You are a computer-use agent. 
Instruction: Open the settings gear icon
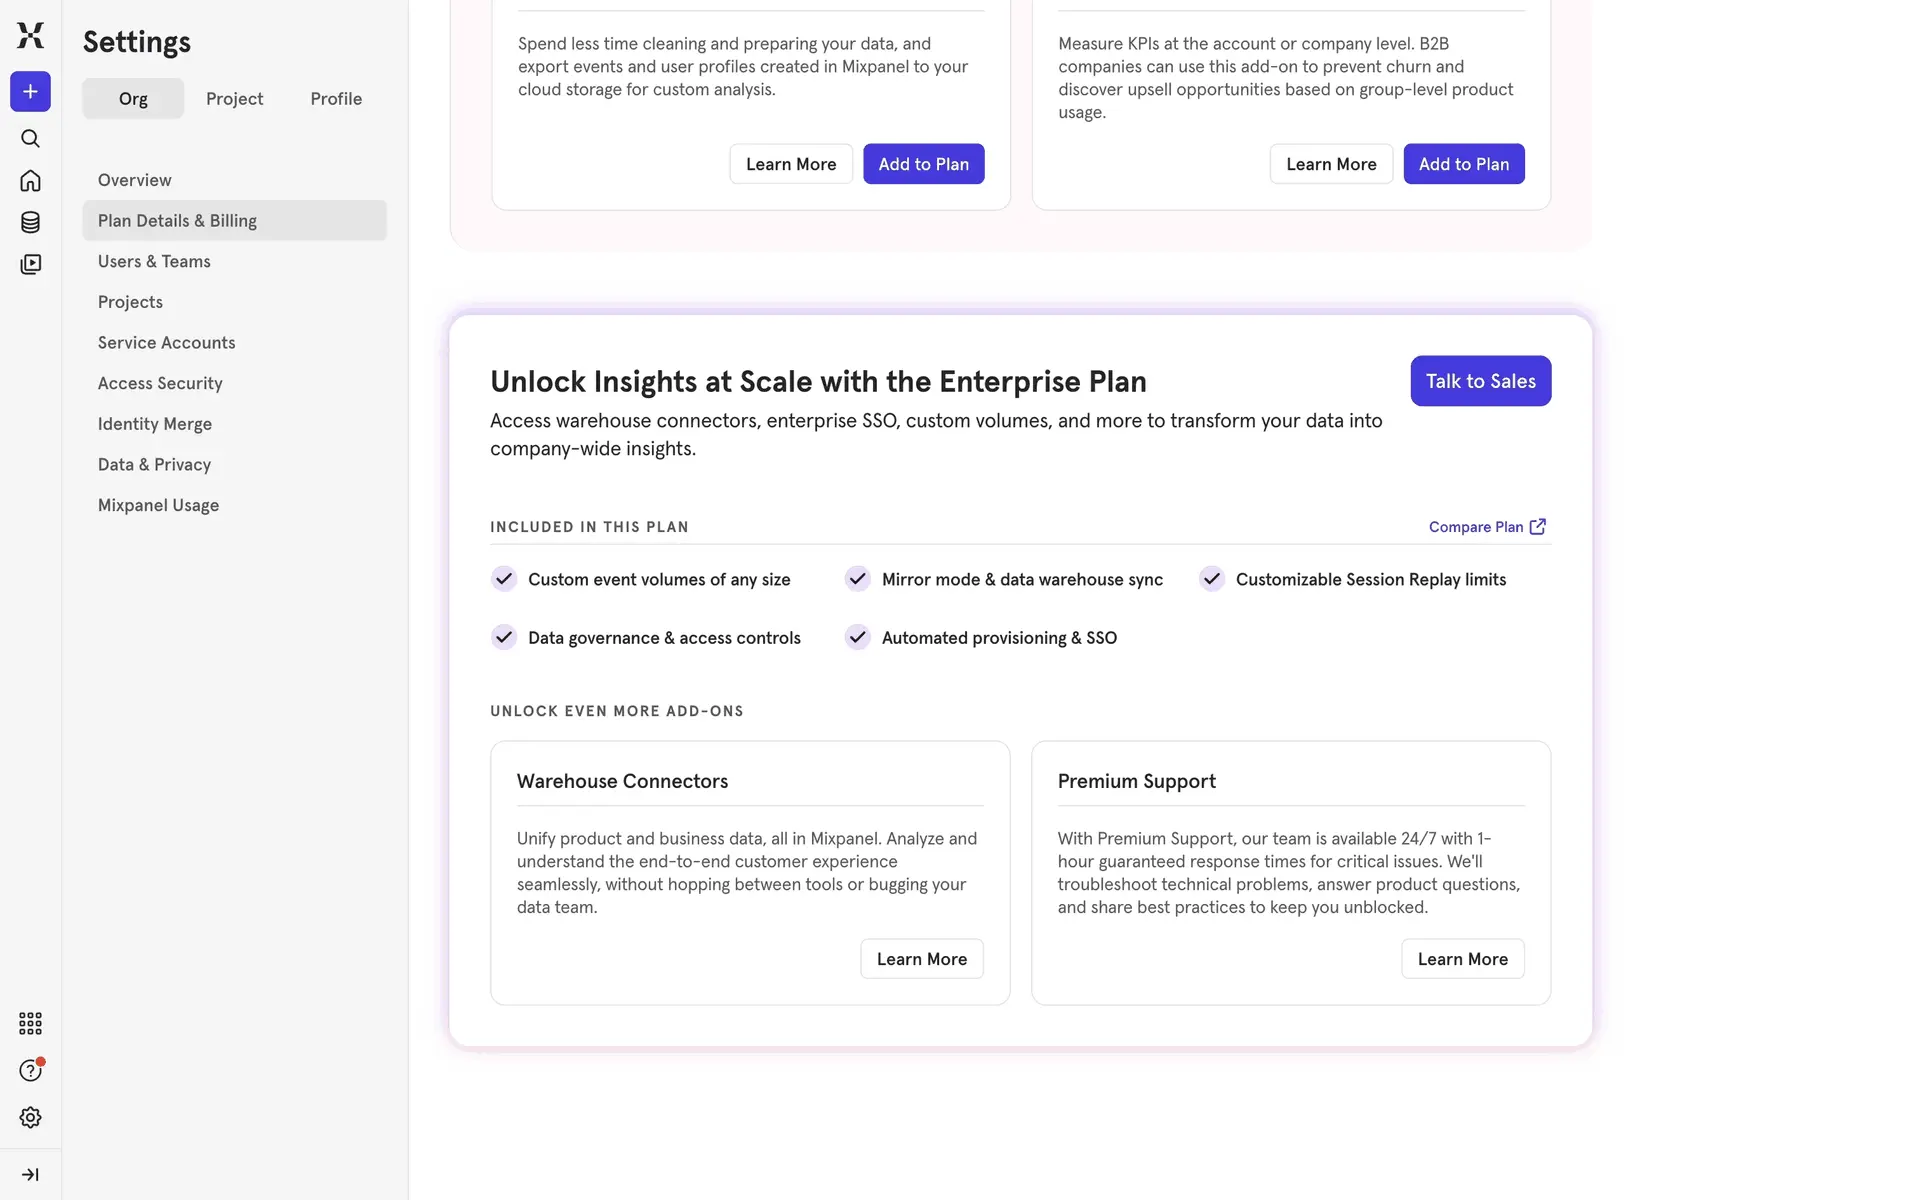[x=30, y=1117]
